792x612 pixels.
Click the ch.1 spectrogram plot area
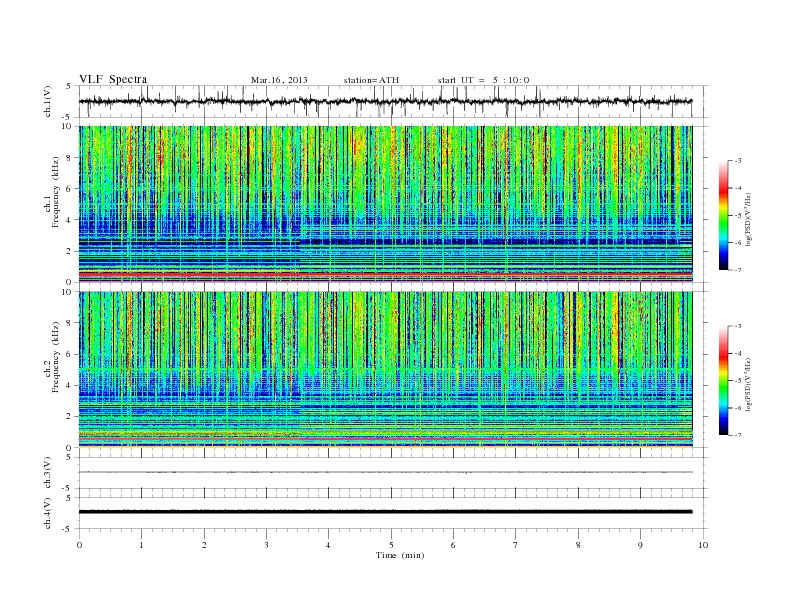point(386,204)
